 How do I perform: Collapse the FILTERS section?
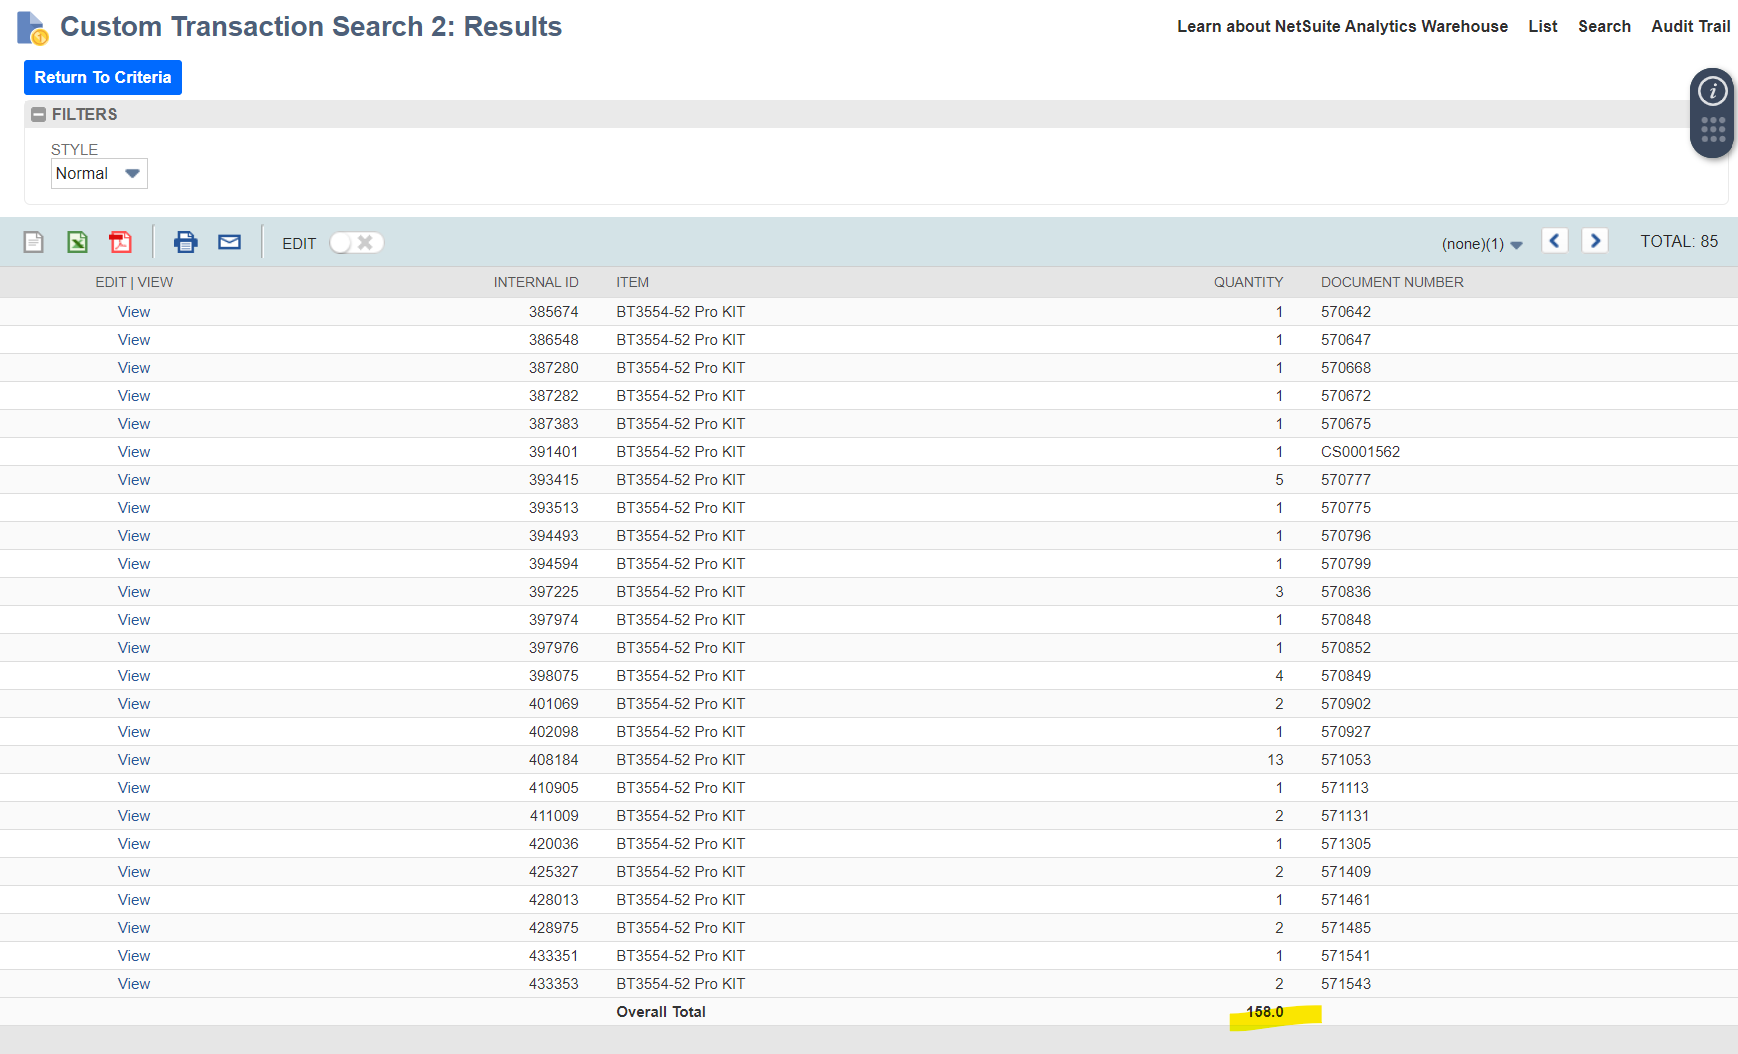click(x=39, y=114)
